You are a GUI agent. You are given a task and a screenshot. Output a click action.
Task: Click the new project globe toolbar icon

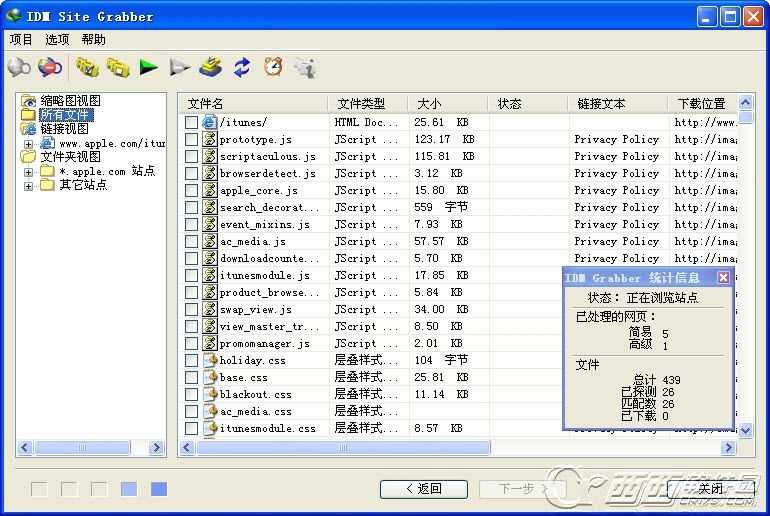(19, 67)
